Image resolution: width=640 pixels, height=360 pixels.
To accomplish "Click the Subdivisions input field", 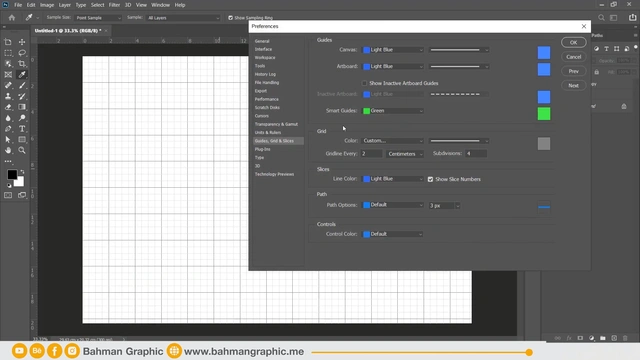I will 476,153.
